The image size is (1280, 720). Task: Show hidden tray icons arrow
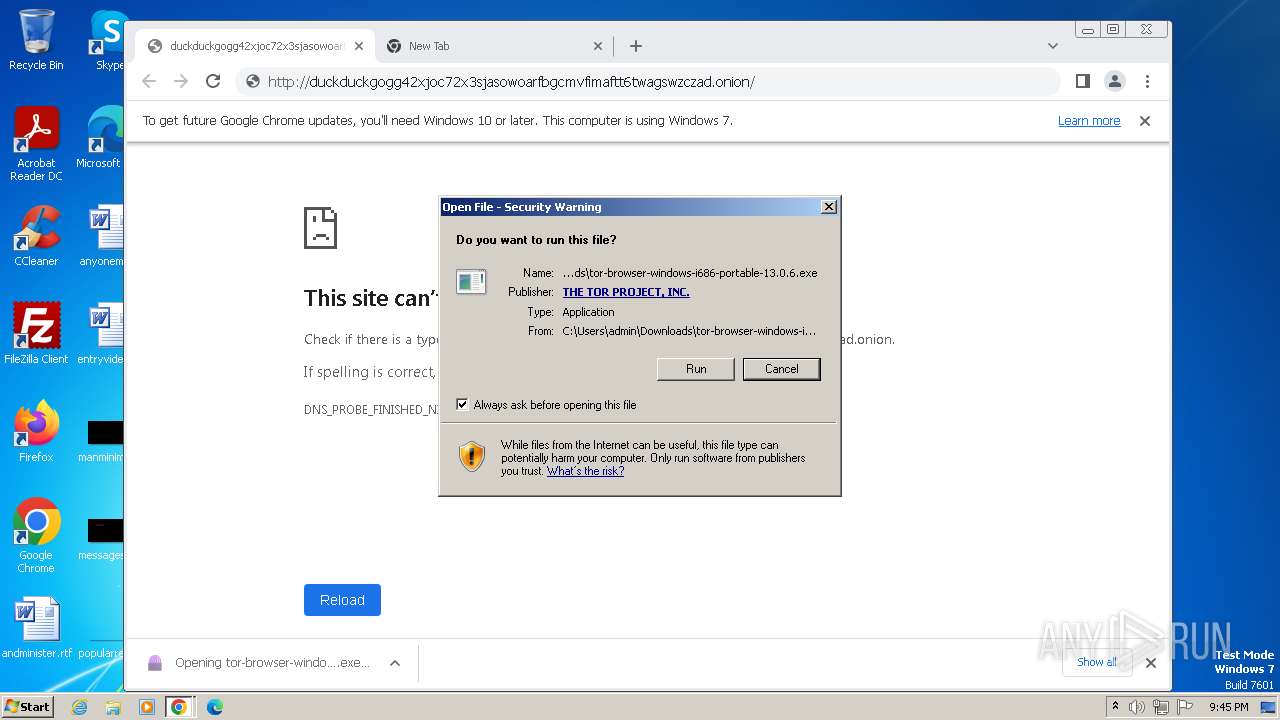pyautogui.click(x=1116, y=707)
